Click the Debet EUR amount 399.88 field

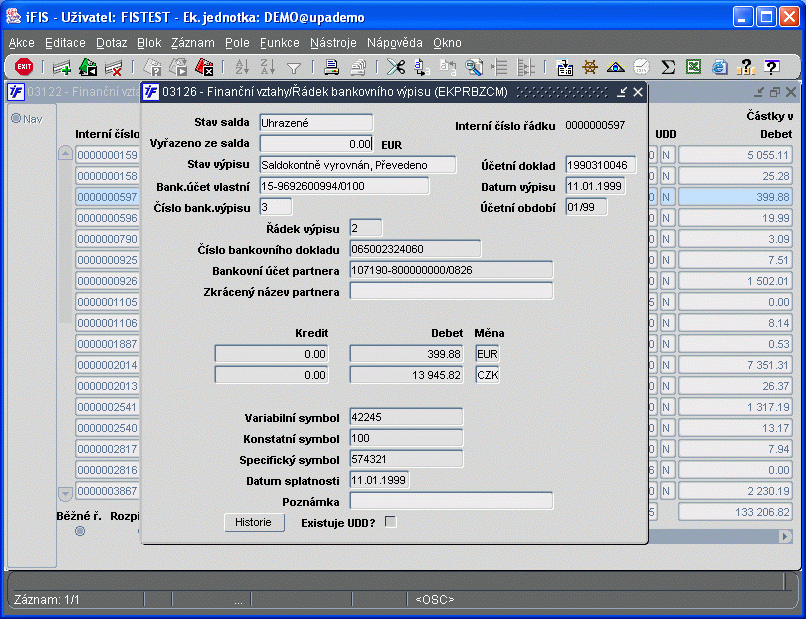coord(407,354)
